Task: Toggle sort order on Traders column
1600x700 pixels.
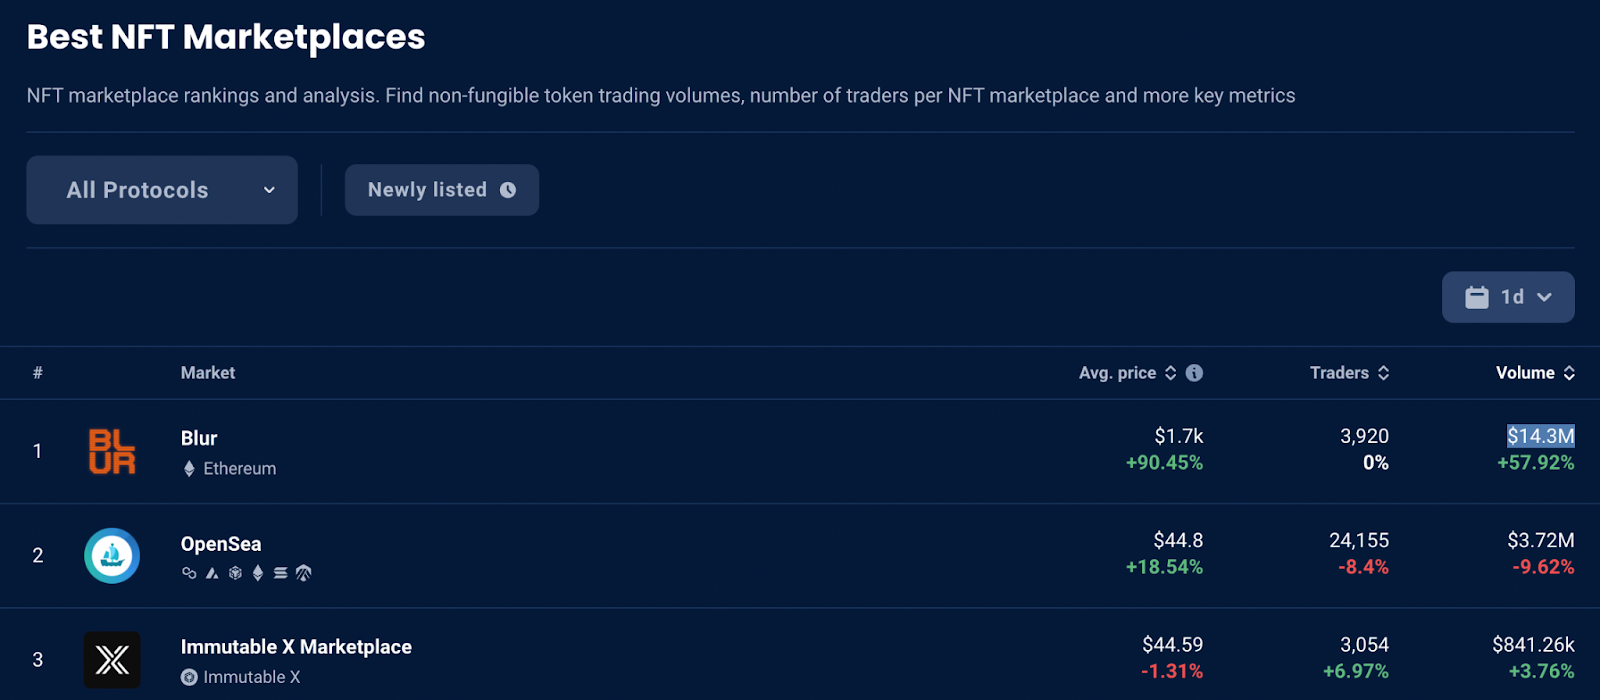Action: click(x=1383, y=373)
